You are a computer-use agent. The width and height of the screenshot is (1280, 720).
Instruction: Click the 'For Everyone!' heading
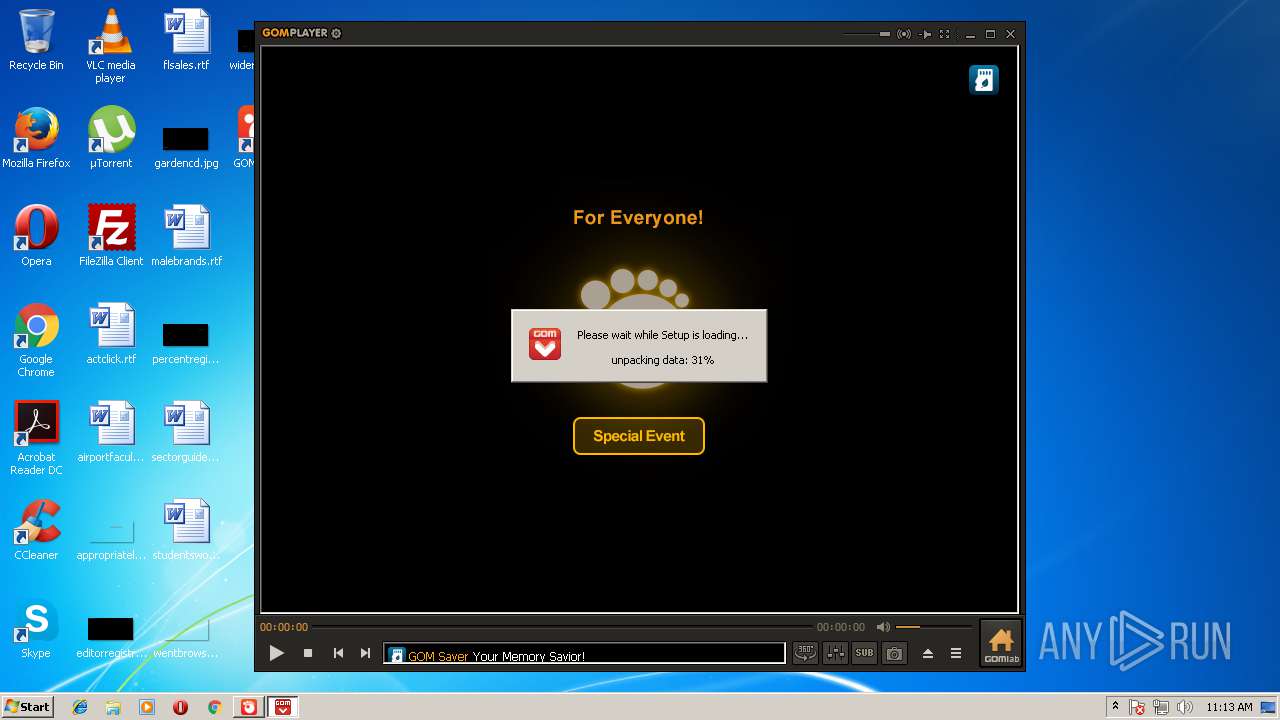click(x=638, y=217)
